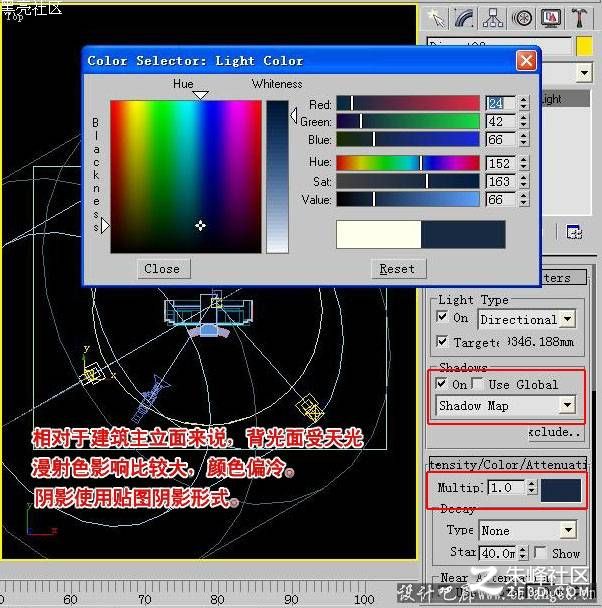Click the Red value input field
Image resolution: width=602 pixels, height=608 pixels.
click(500, 103)
